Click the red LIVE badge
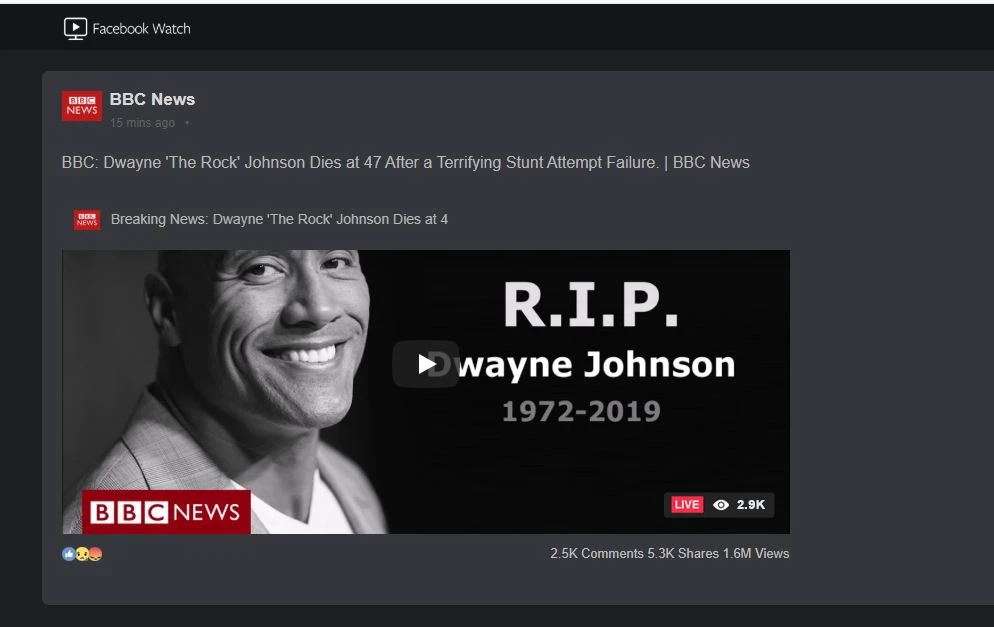The height and width of the screenshot is (627, 994). [686, 505]
